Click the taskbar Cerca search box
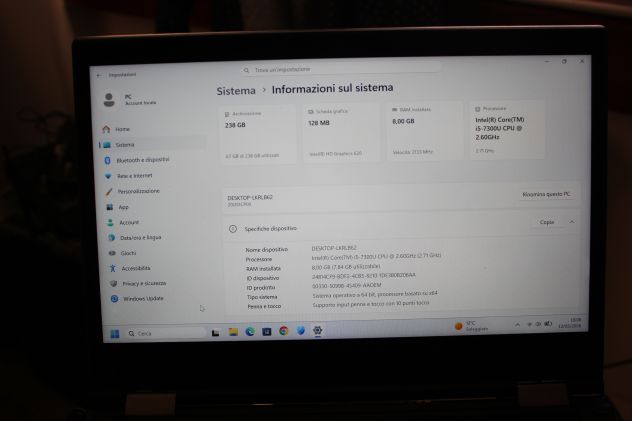Viewport: 632px width, 421px height. click(x=165, y=333)
